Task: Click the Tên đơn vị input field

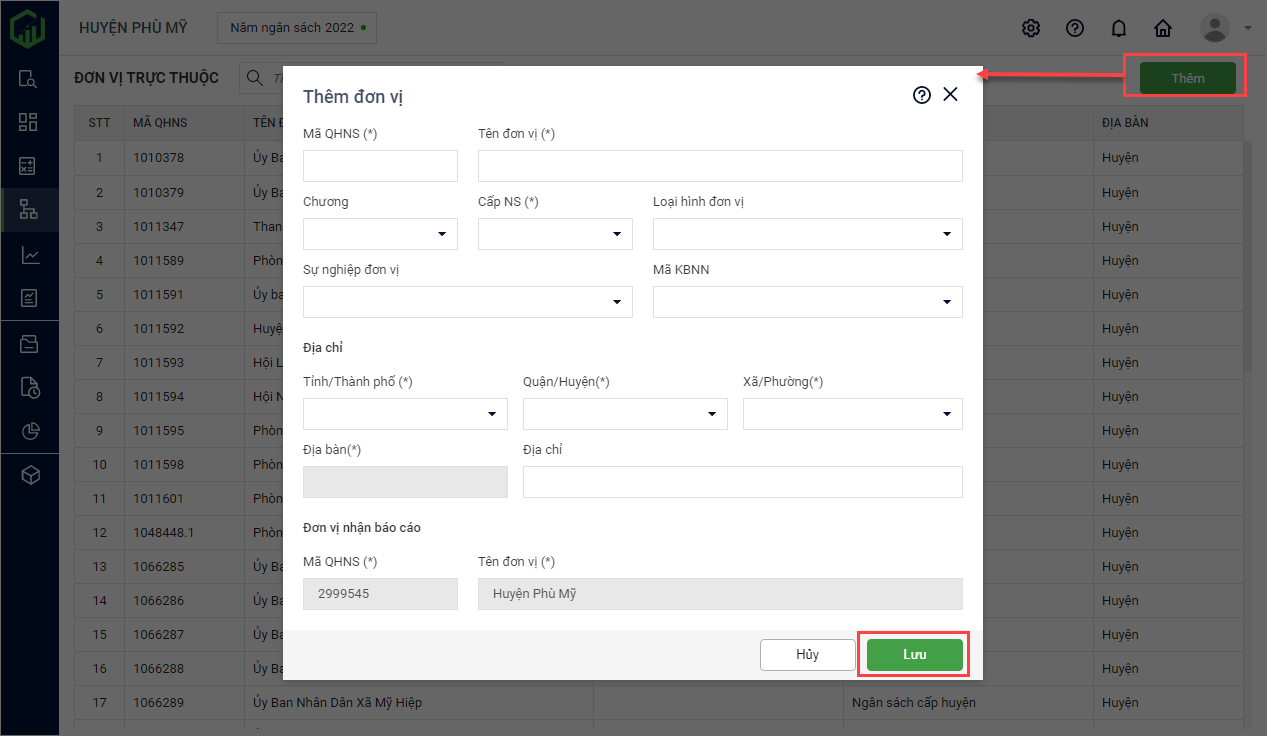Action: pyautogui.click(x=720, y=166)
